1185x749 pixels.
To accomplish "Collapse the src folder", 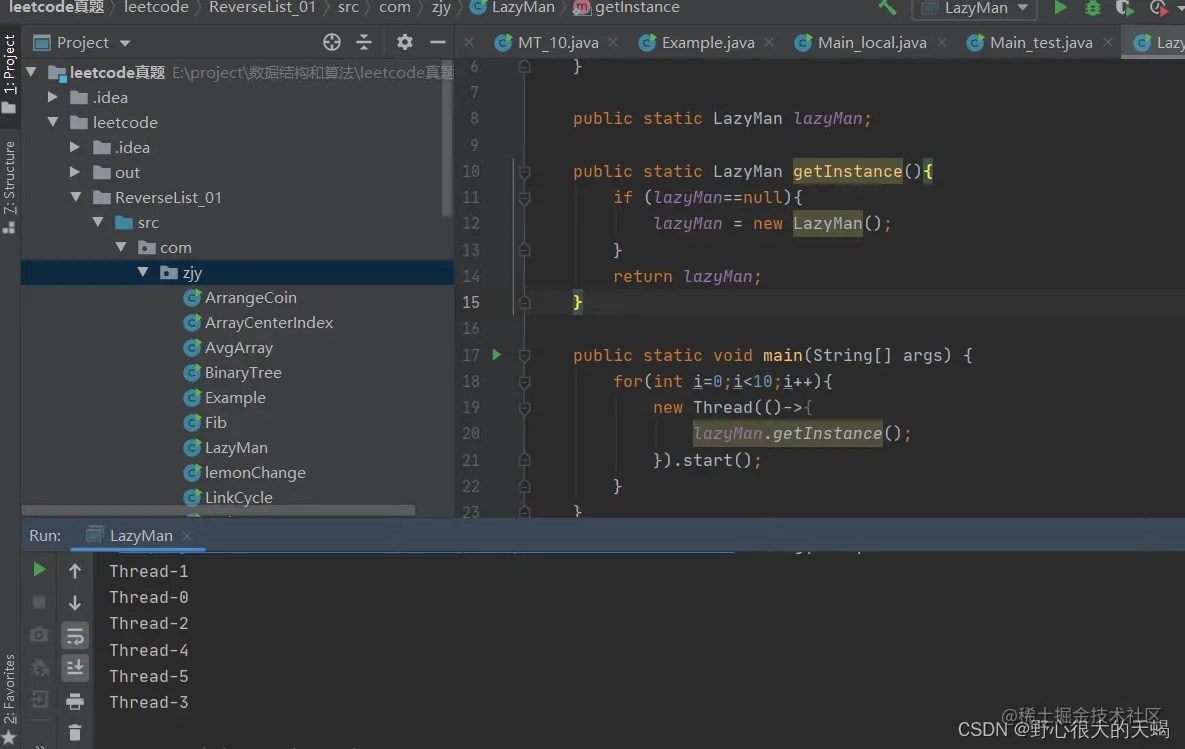I will 98,221.
